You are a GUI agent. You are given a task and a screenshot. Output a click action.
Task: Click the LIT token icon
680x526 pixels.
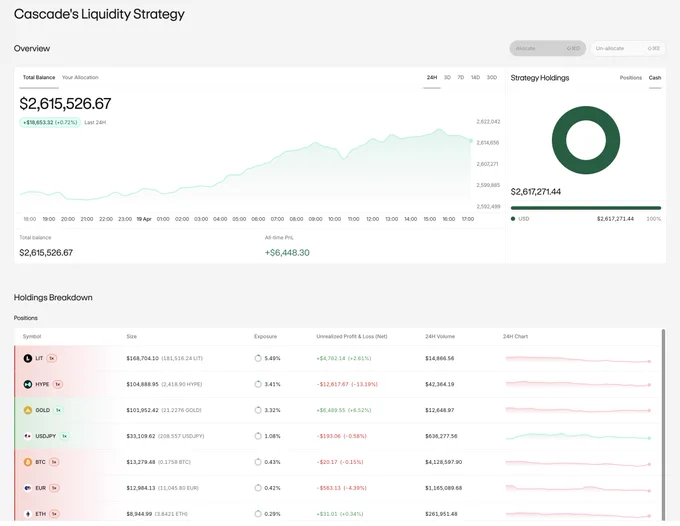pos(28,358)
